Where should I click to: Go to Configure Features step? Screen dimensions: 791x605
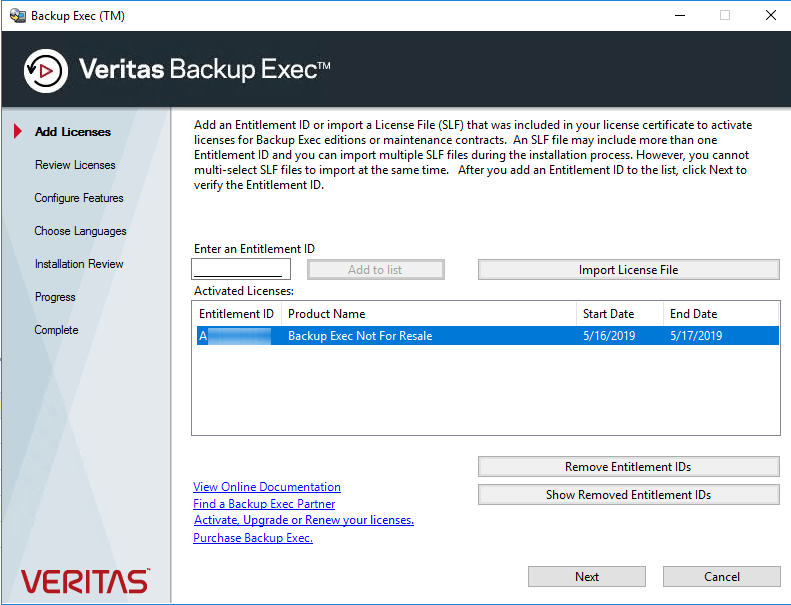point(79,198)
